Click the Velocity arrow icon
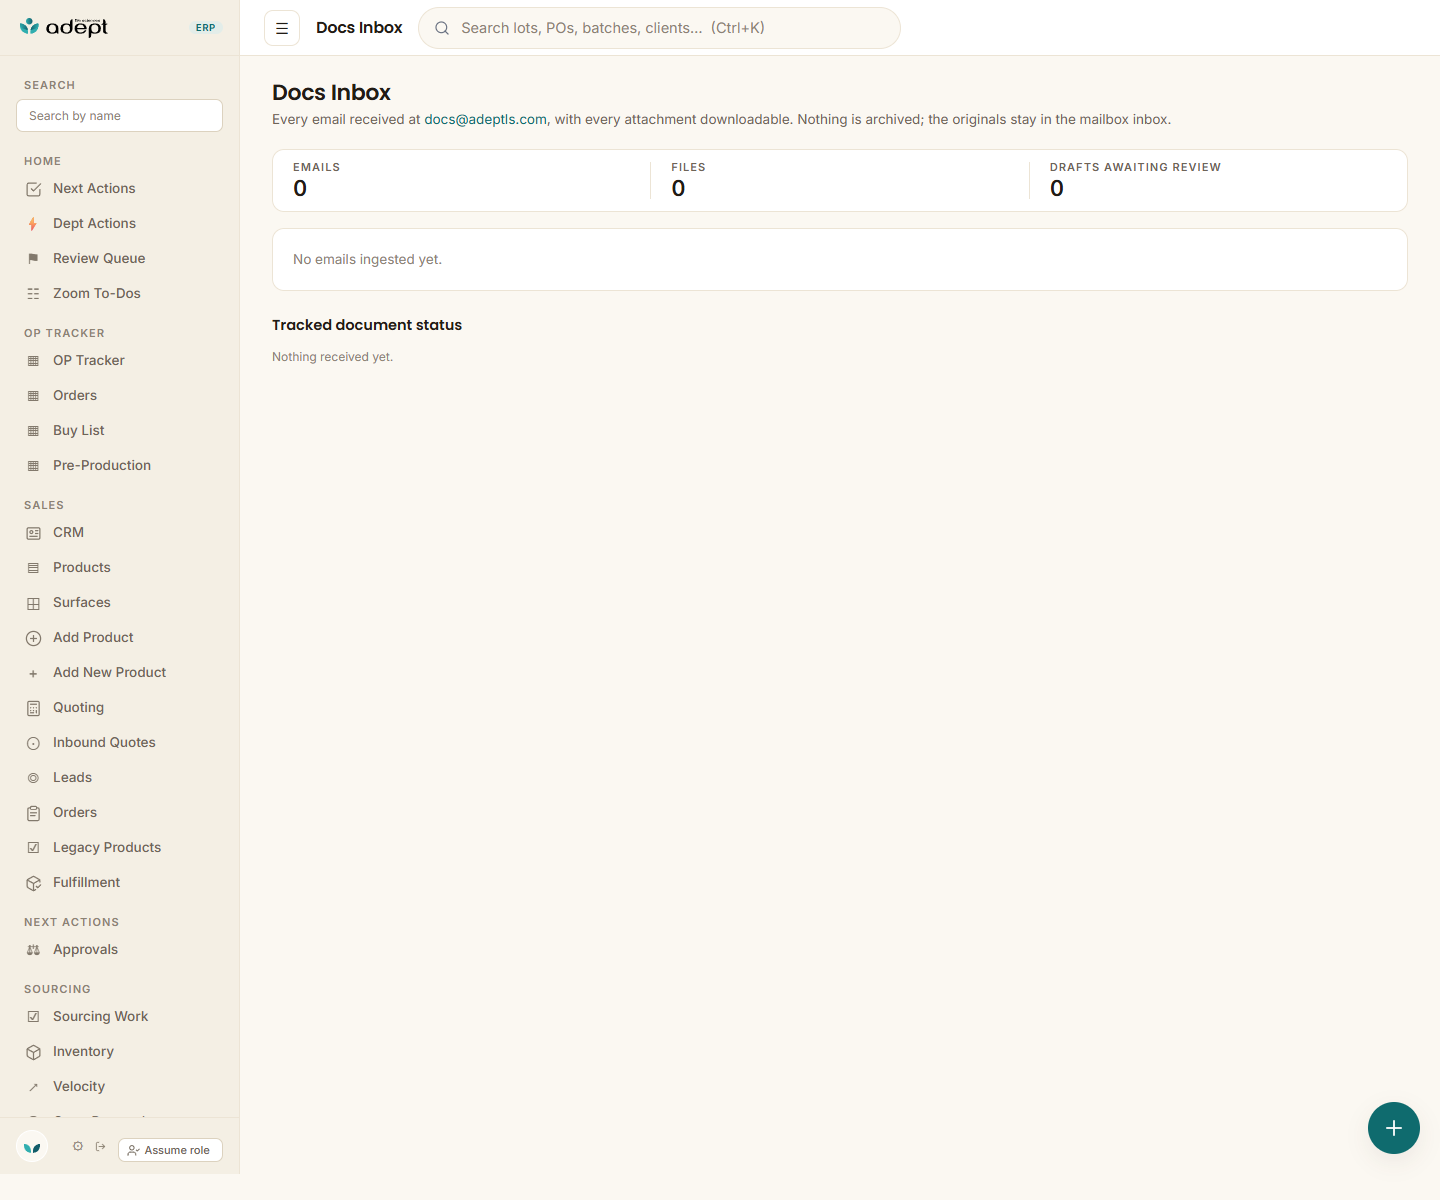The image size is (1440, 1200). click(x=33, y=1087)
